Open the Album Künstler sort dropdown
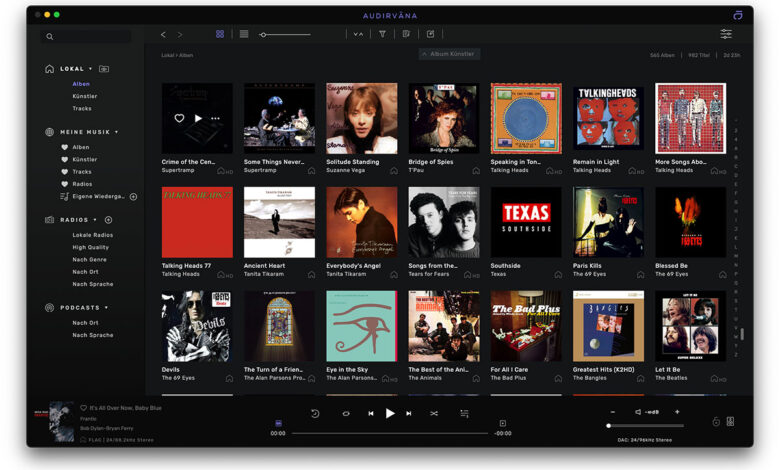Image resolution: width=780 pixels, height=470 pixels. click(449, 54)
